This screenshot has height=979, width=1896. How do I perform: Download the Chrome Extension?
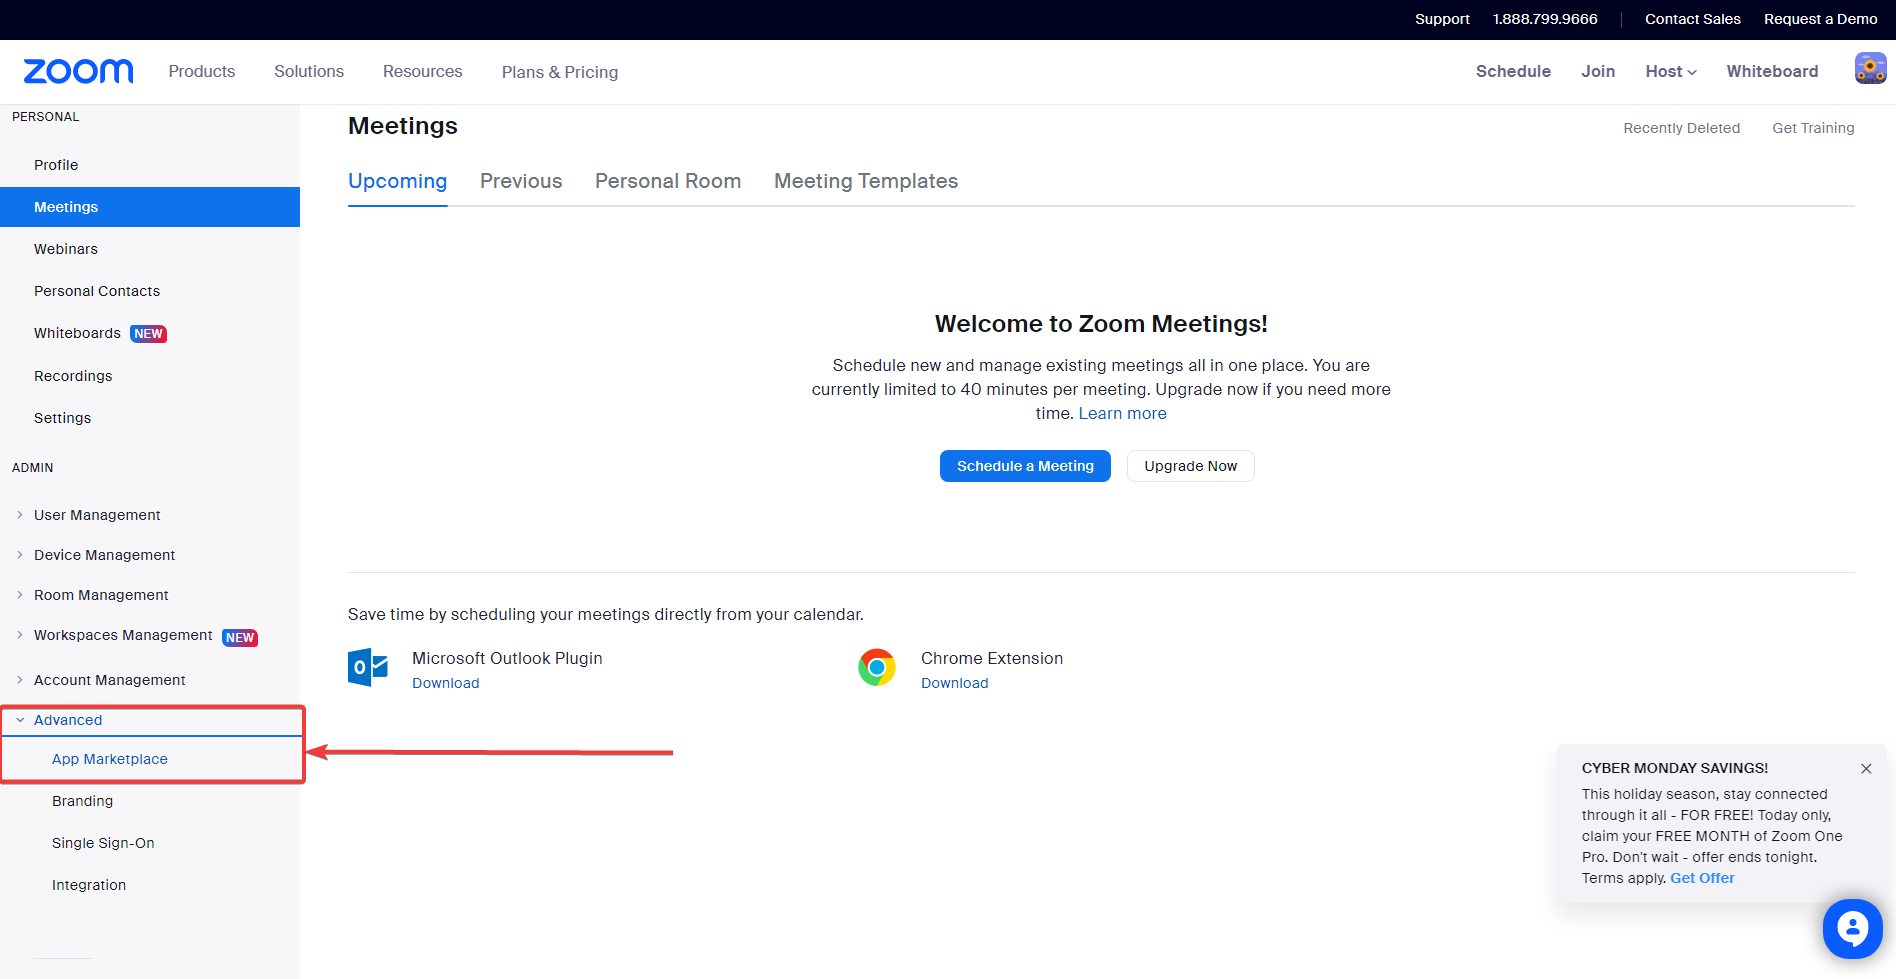tap(955, 683)
